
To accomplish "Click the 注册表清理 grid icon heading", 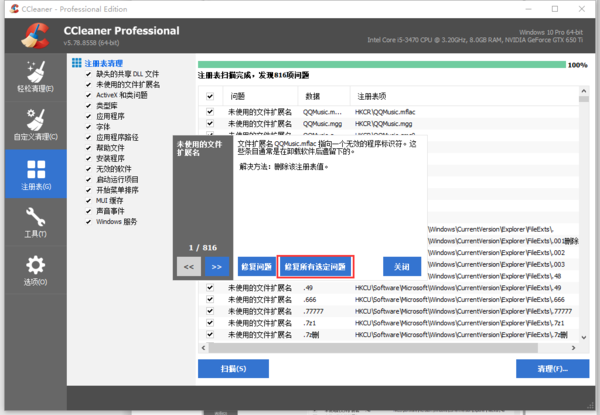I will pos(75,62).
